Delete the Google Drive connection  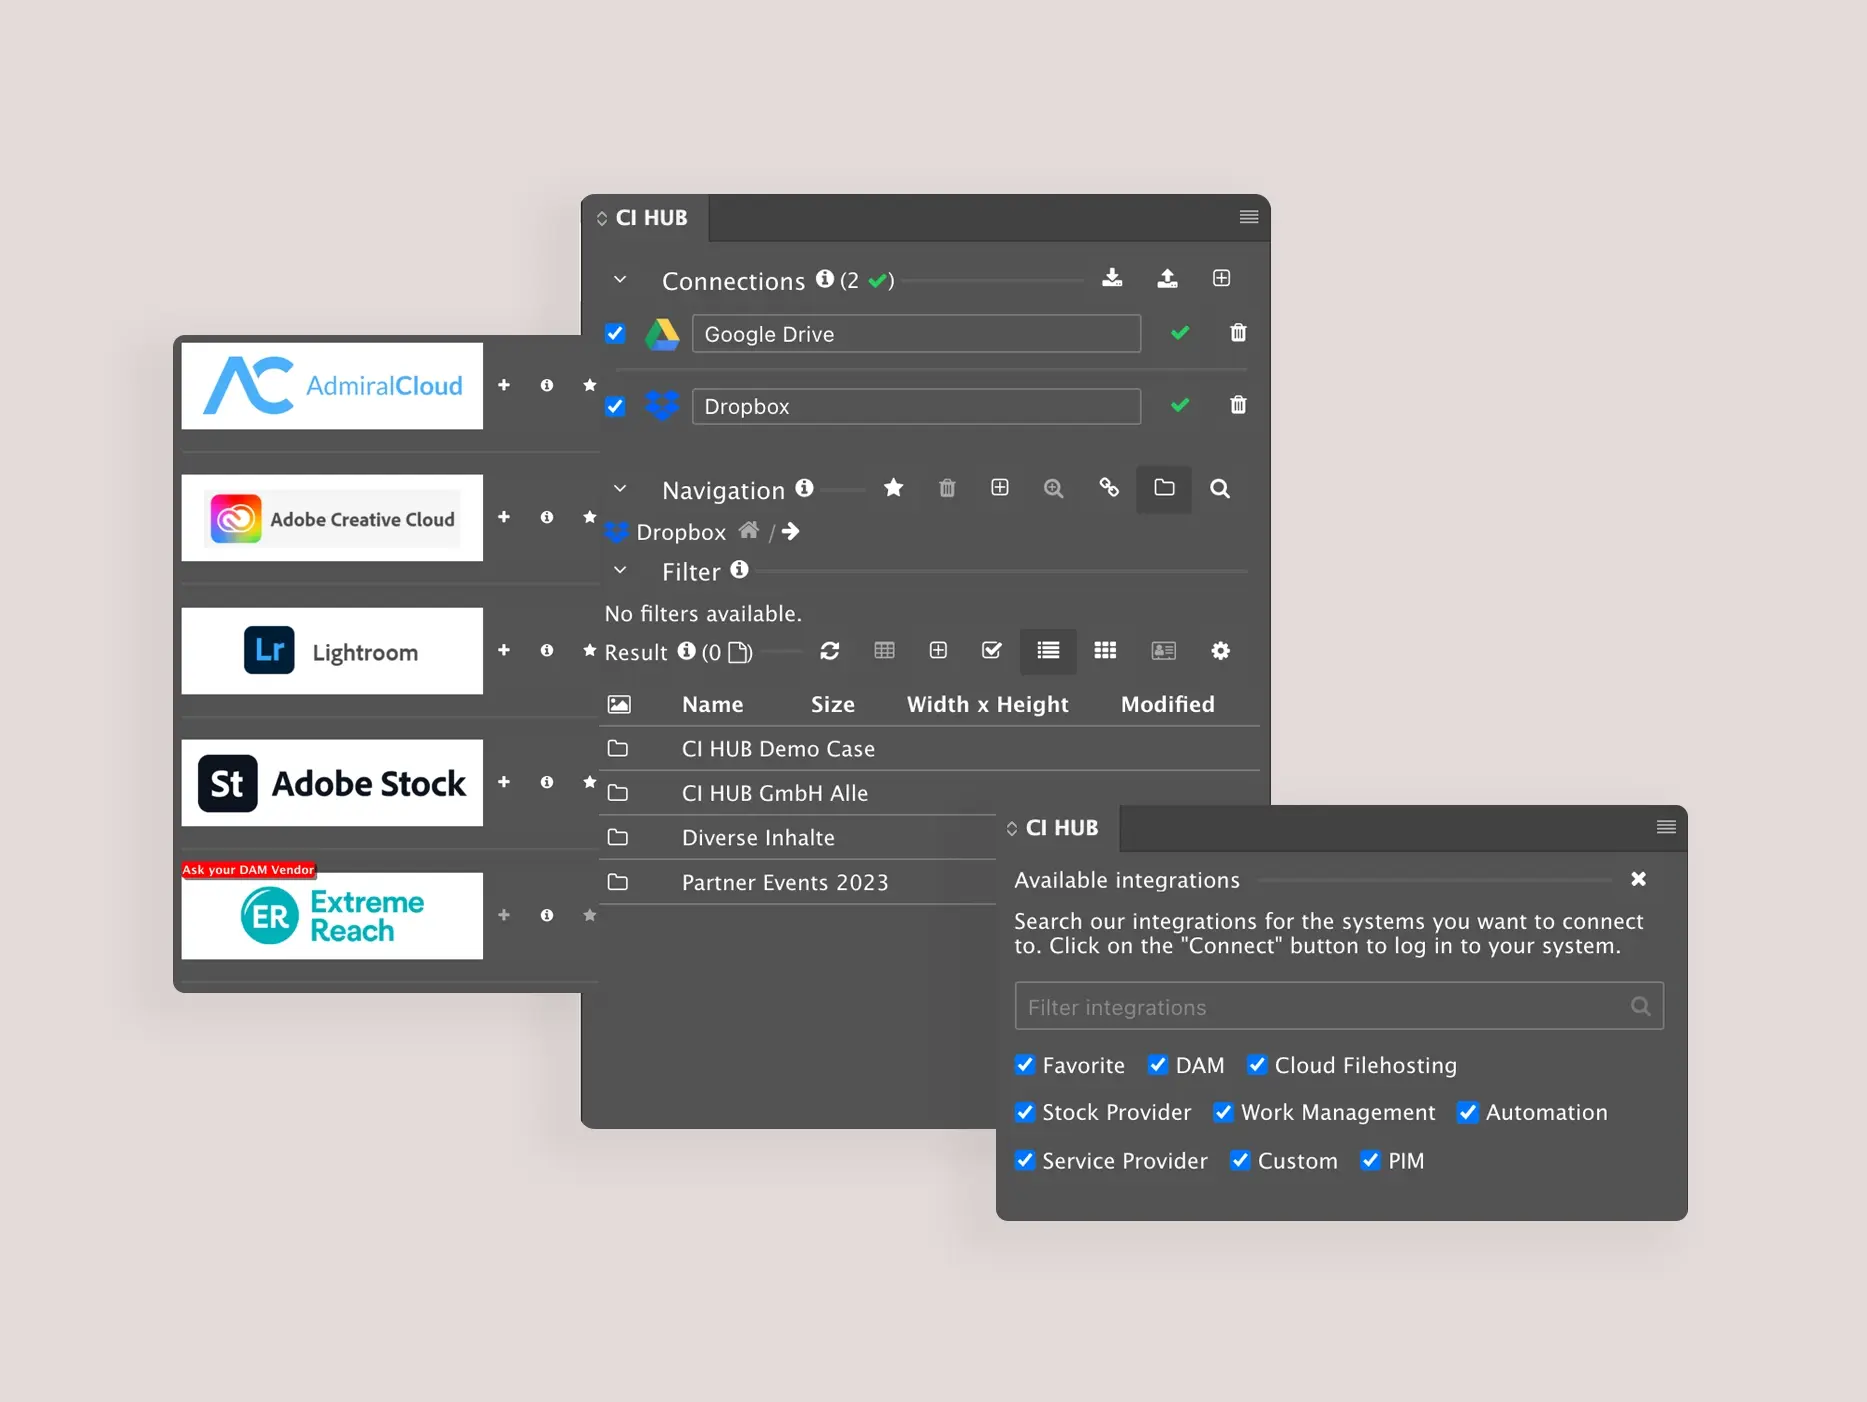point(1238,332)
